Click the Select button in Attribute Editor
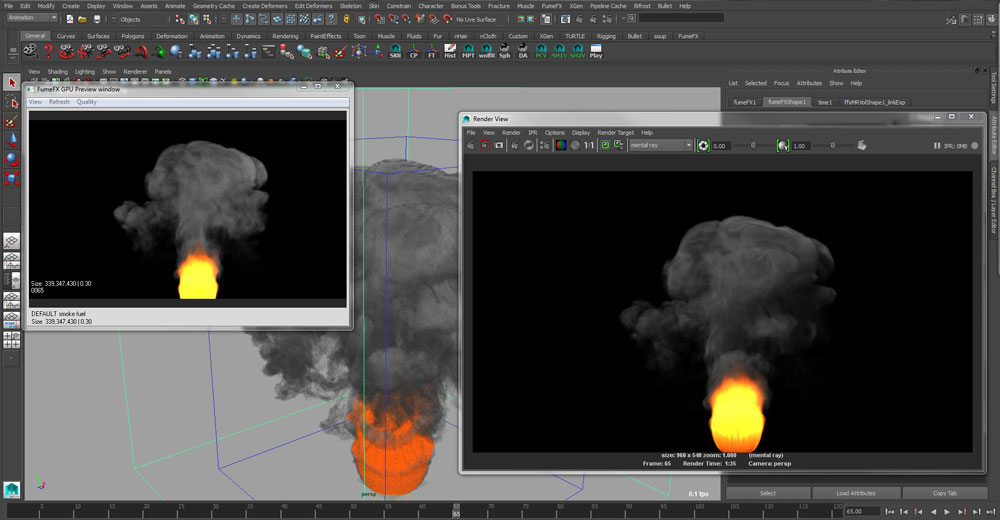 768,493
